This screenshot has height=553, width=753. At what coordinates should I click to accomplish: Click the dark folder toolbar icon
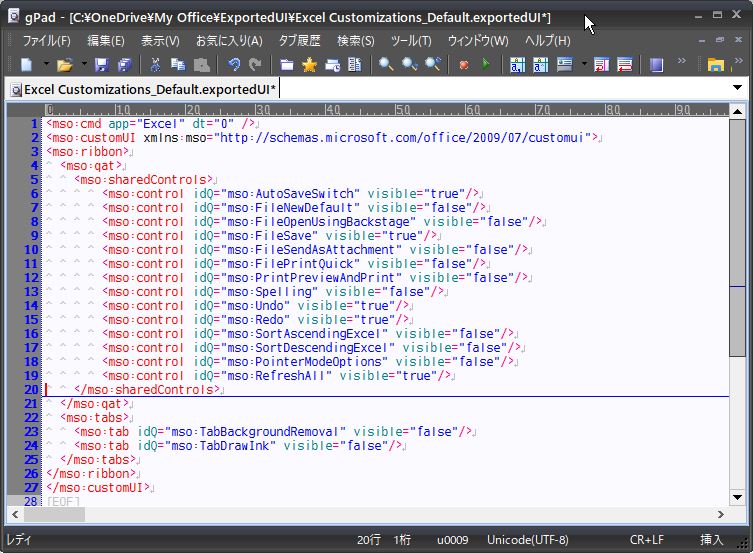click(287, 64)
